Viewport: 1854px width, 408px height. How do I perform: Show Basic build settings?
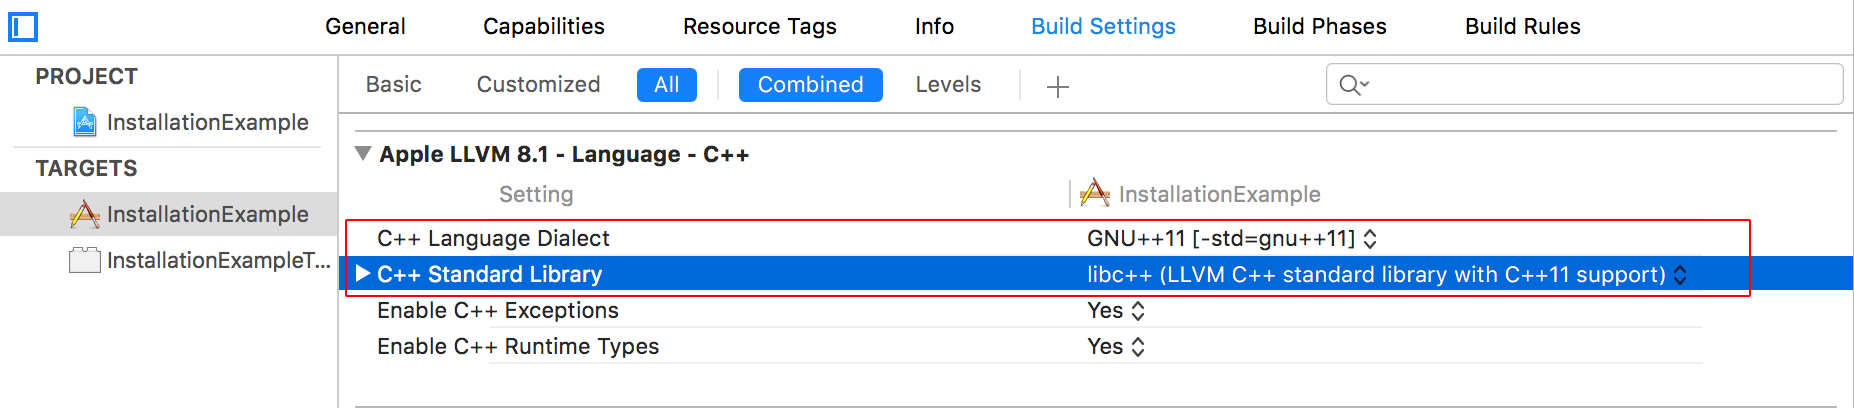[x=394, y=85]
